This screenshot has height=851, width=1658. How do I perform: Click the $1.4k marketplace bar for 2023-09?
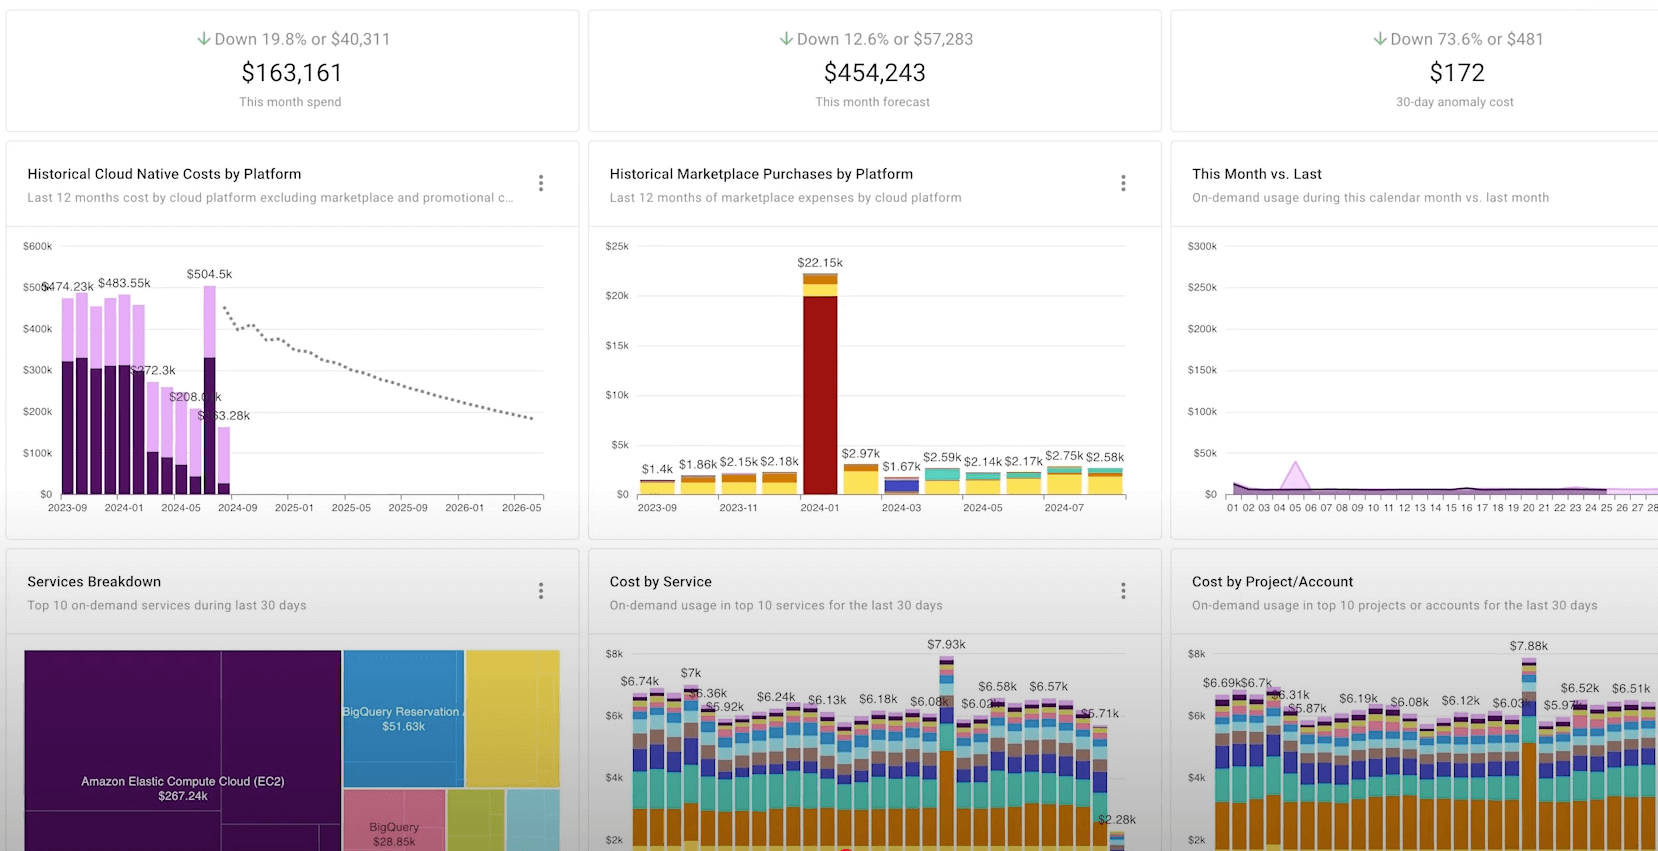tap(657, 487)
